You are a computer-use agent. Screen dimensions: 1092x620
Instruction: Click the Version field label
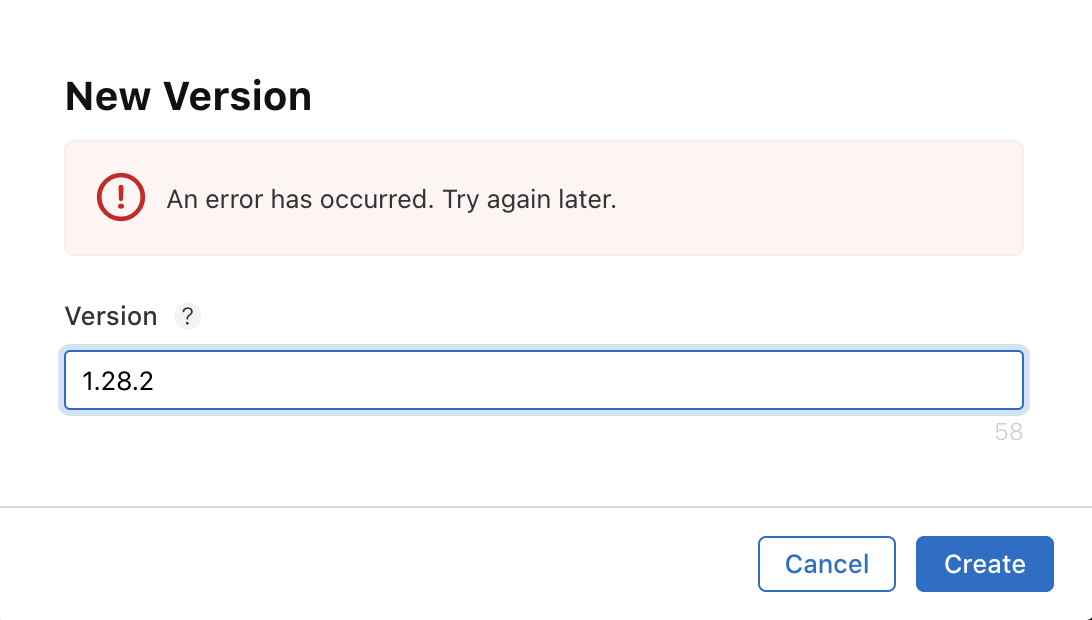[x=111, y=316]
